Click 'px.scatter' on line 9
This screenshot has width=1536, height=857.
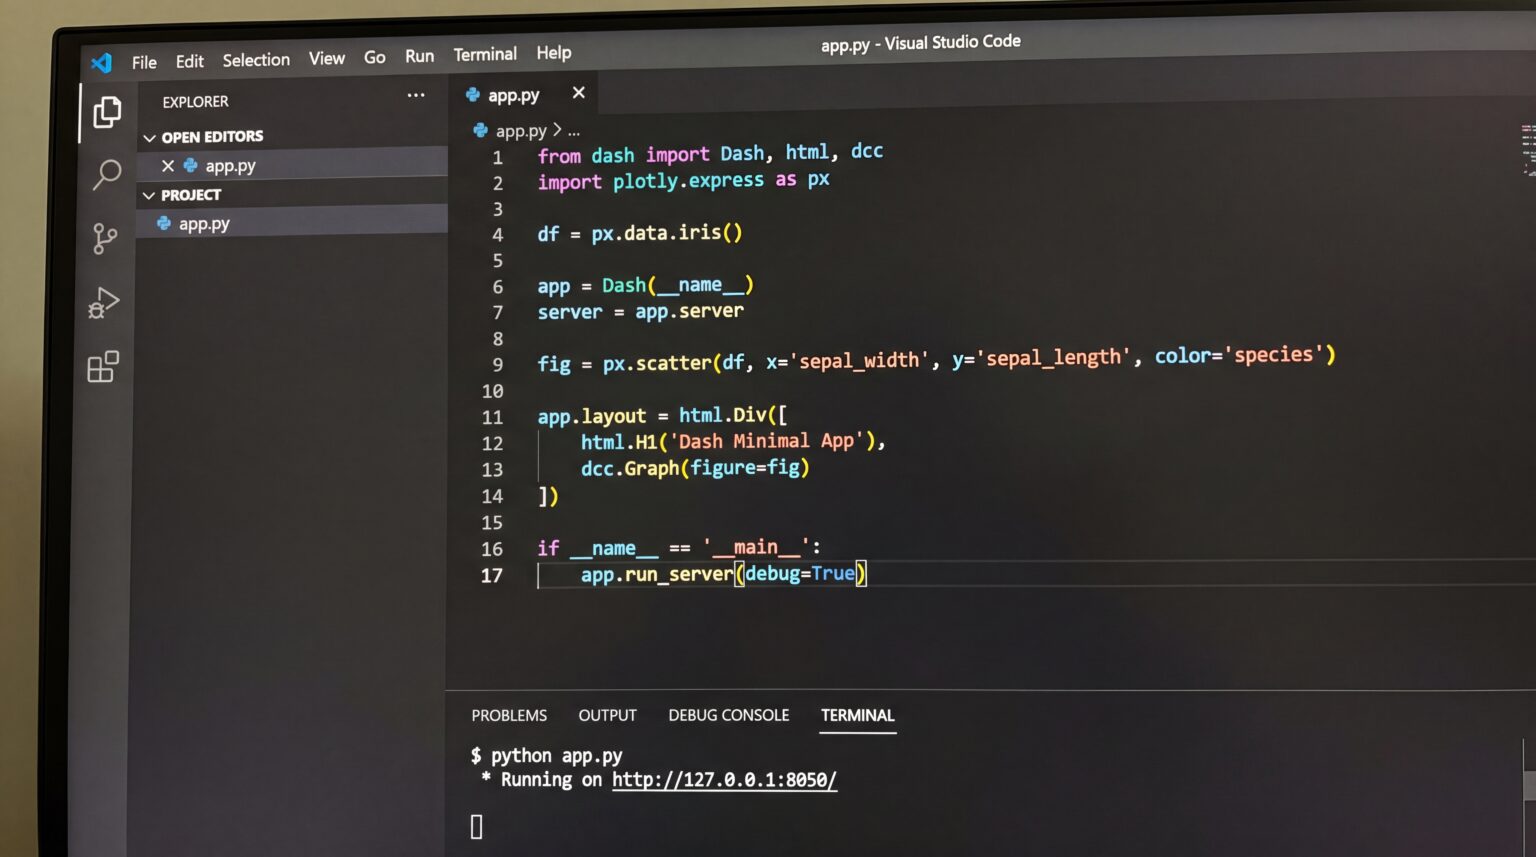[657, 363]
